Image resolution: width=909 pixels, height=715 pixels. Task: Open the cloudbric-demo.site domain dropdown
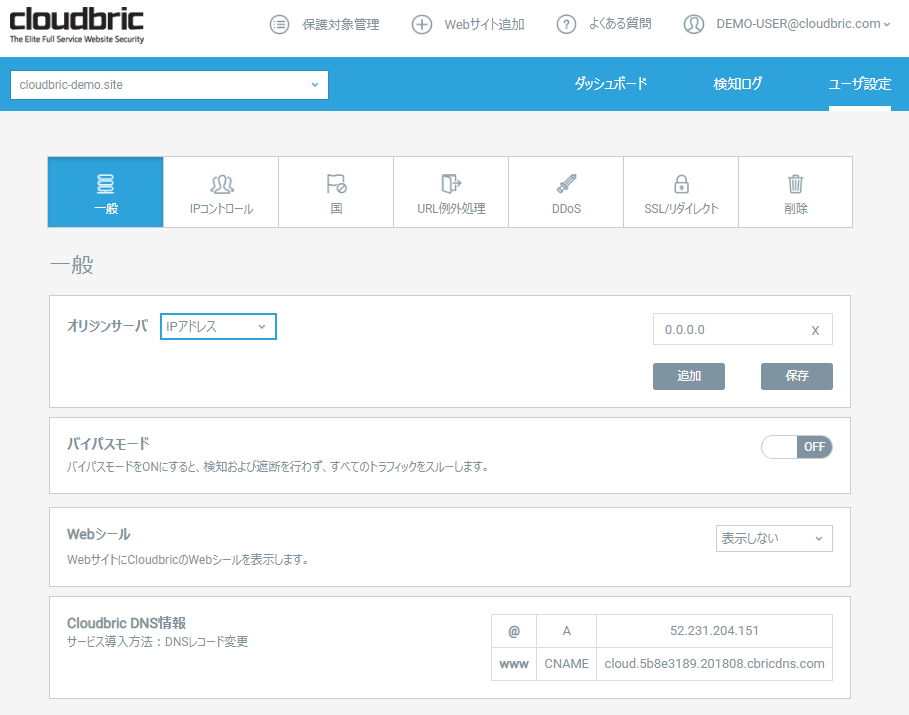pos(169,85)
